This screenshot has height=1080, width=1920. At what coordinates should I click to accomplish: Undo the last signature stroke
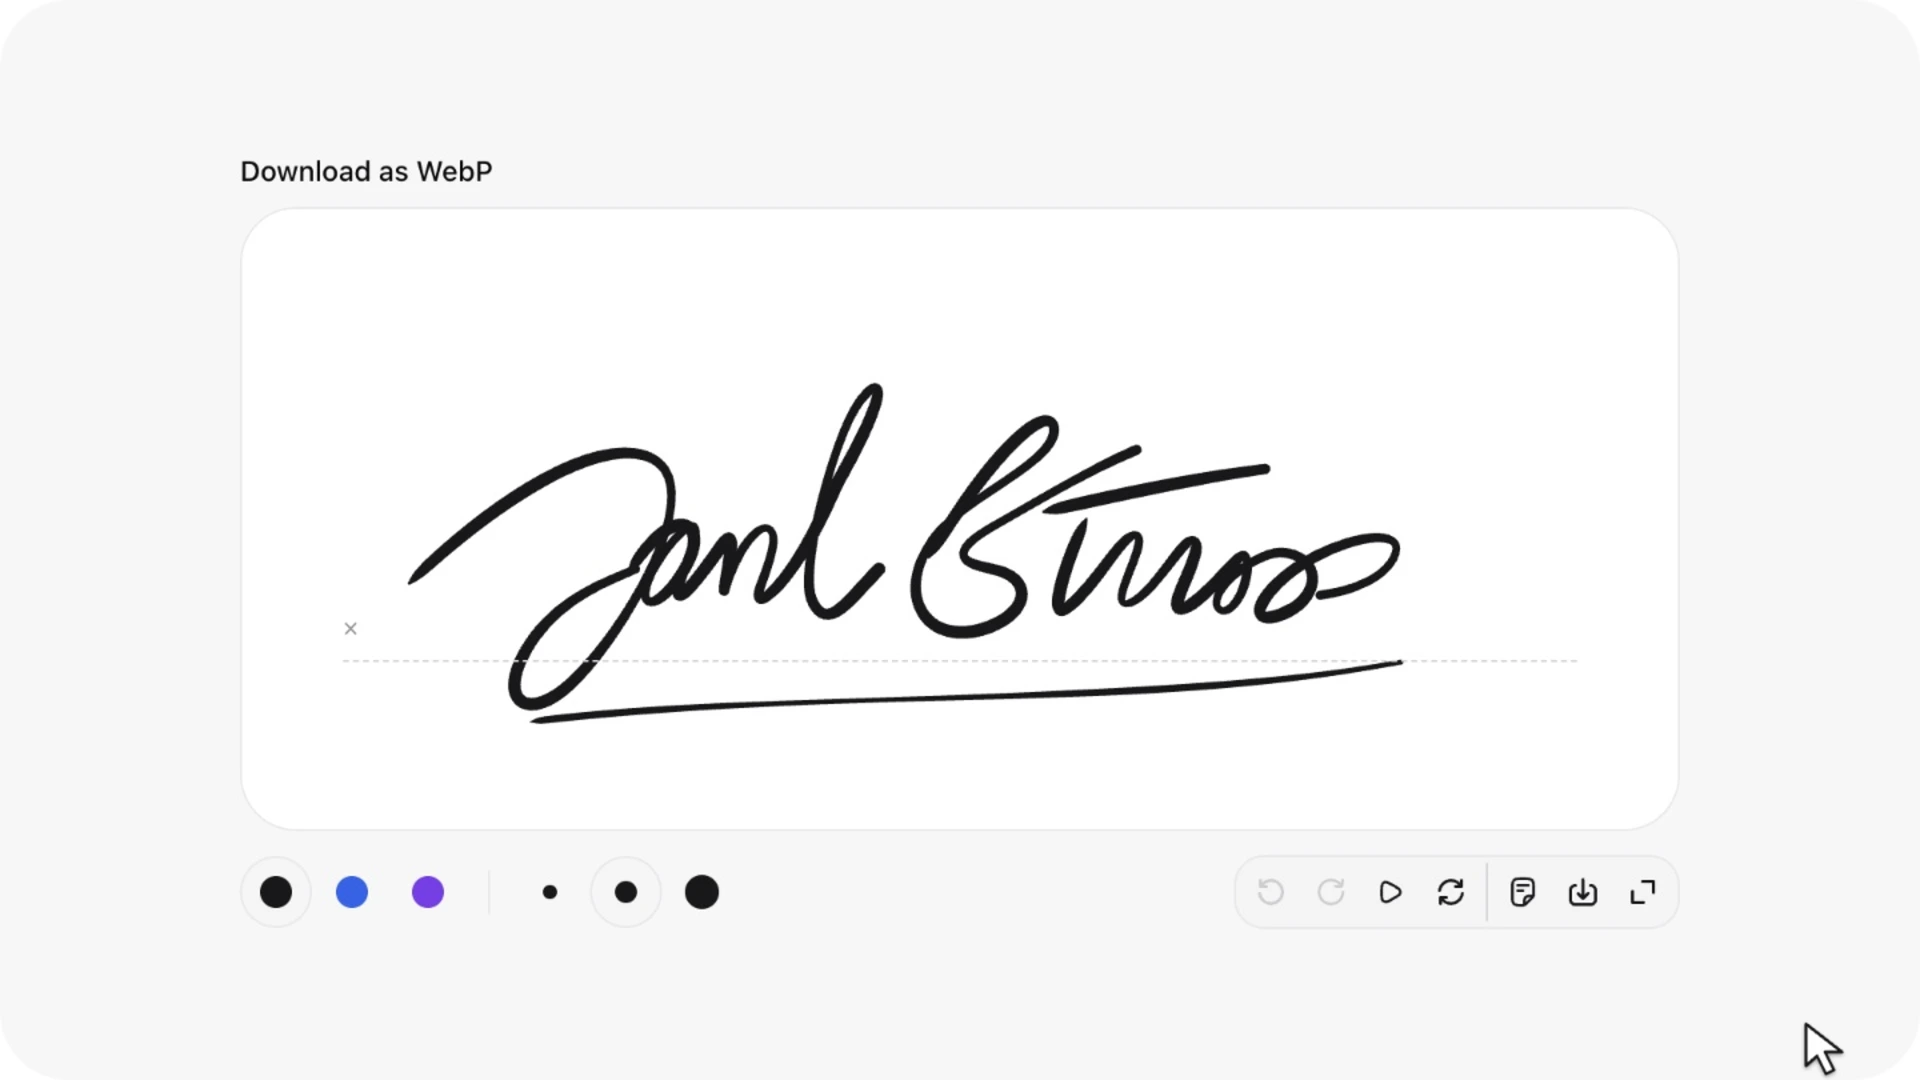[1271, 892]
